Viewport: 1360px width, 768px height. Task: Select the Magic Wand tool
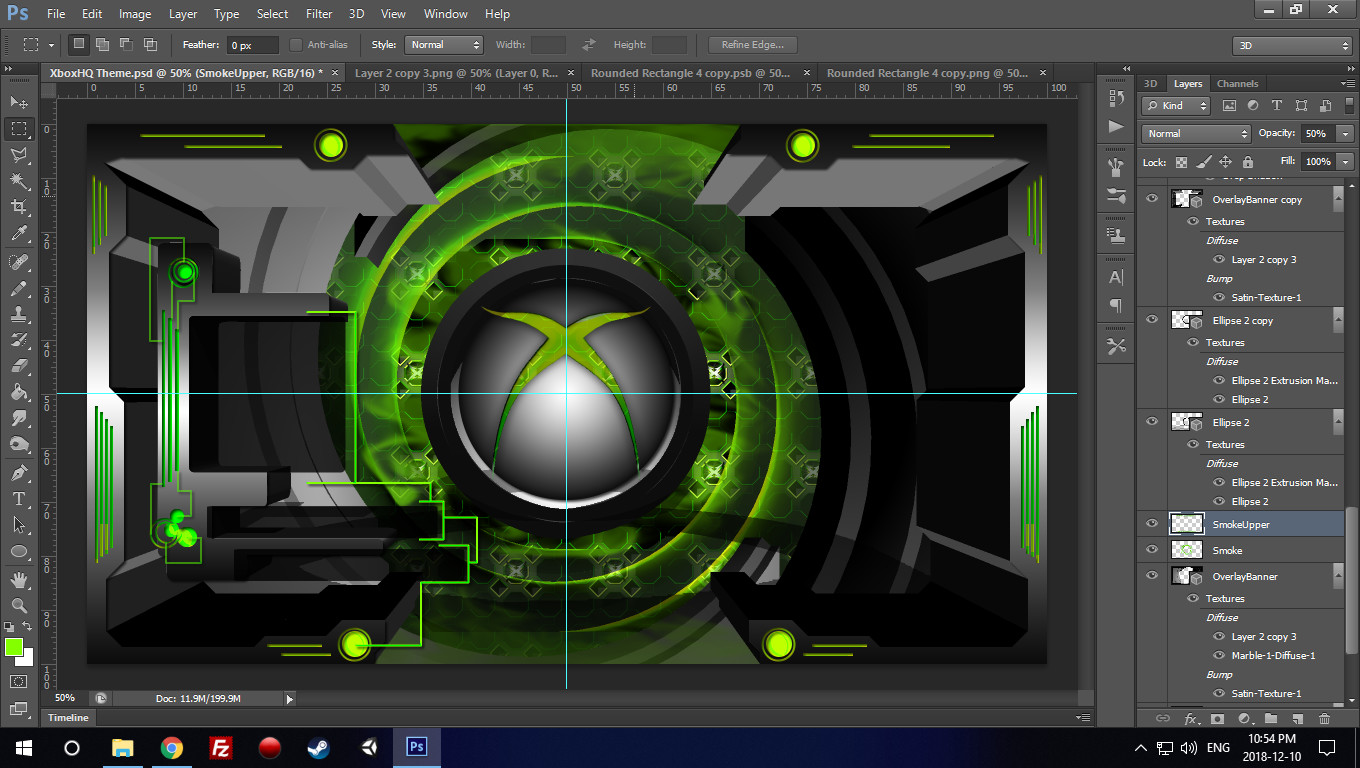(19, 181)
